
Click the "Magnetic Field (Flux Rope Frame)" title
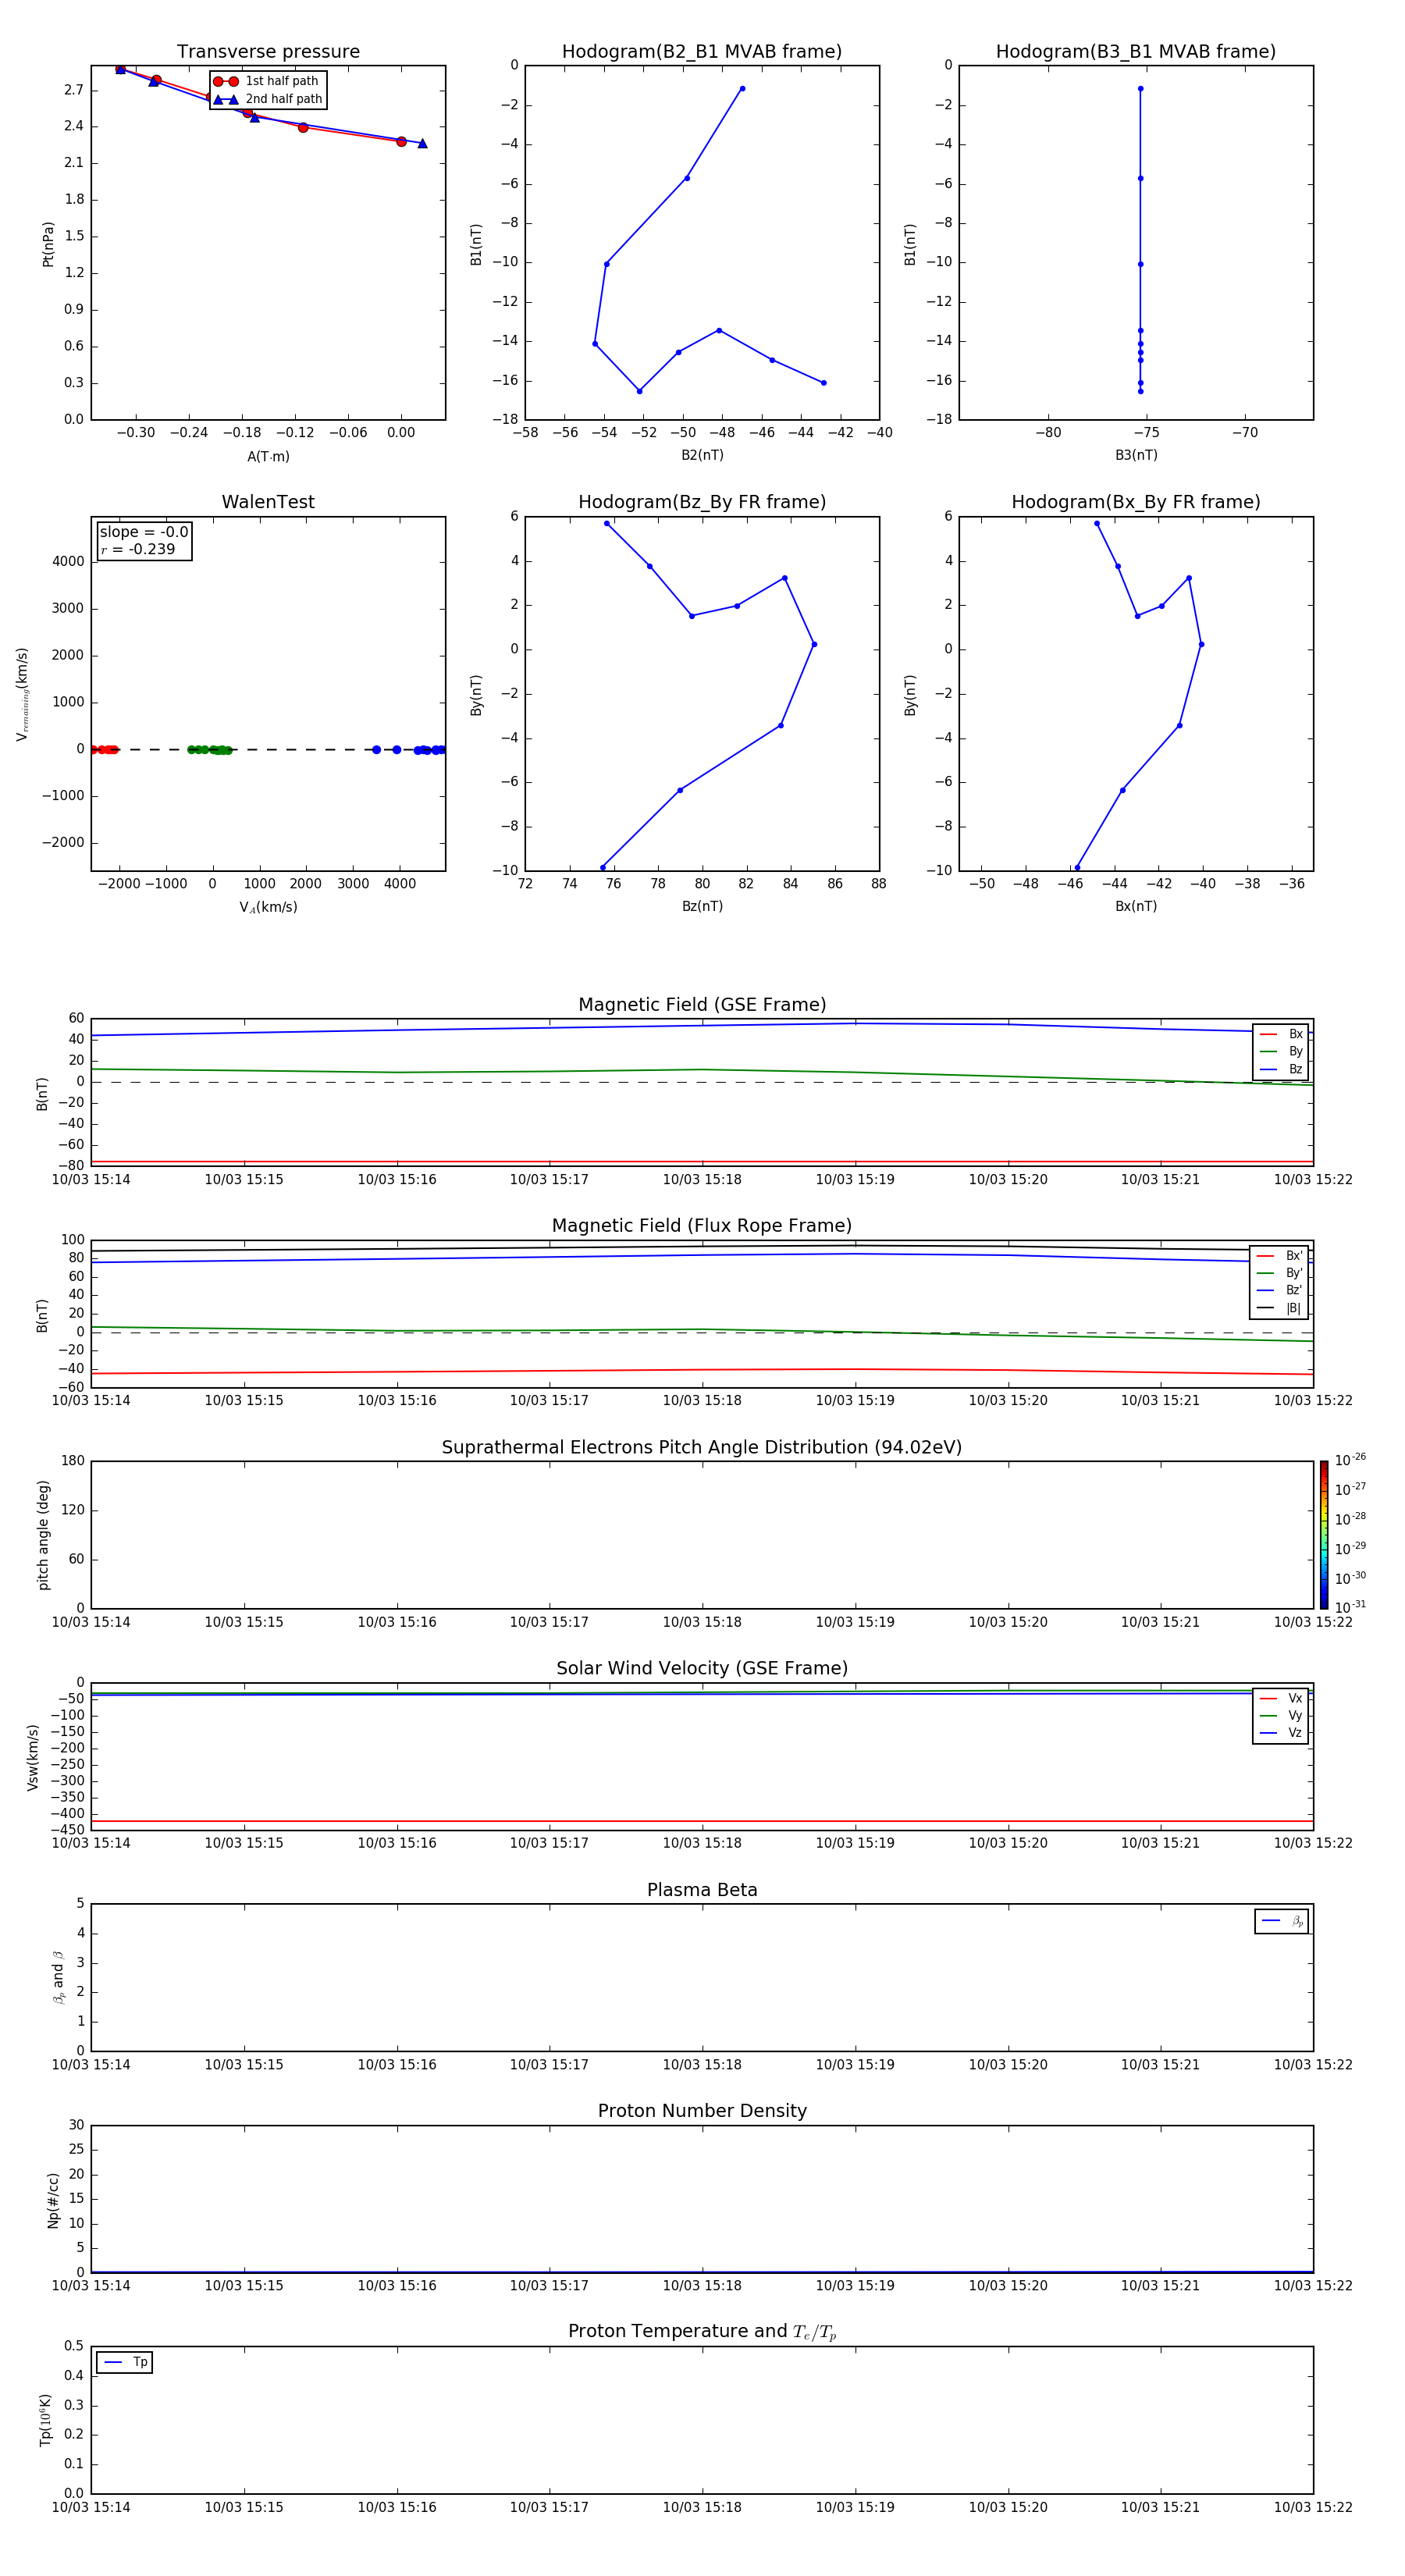click(702, 1226)
